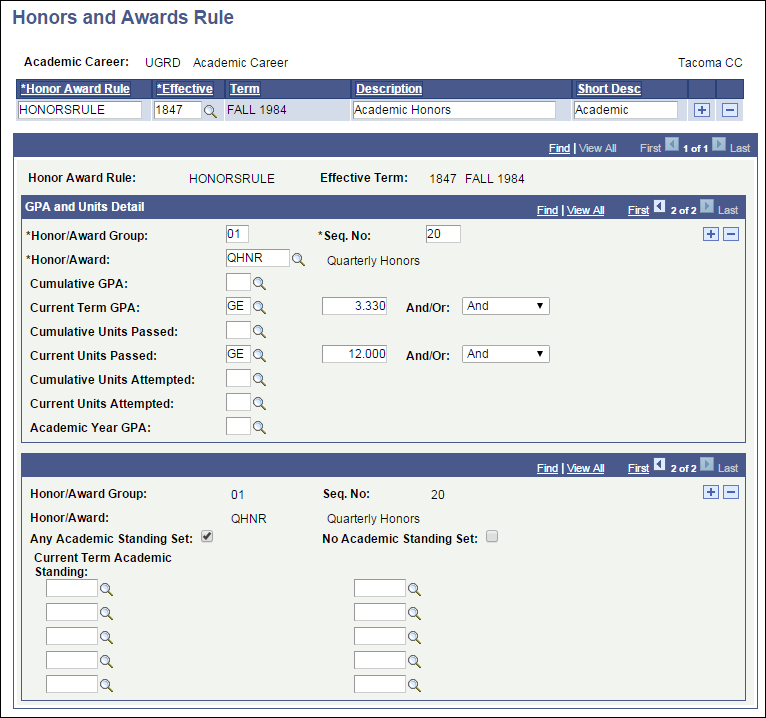
Task: Sort by Honor Award Rule column header
Action: click(x=75, y=89)
